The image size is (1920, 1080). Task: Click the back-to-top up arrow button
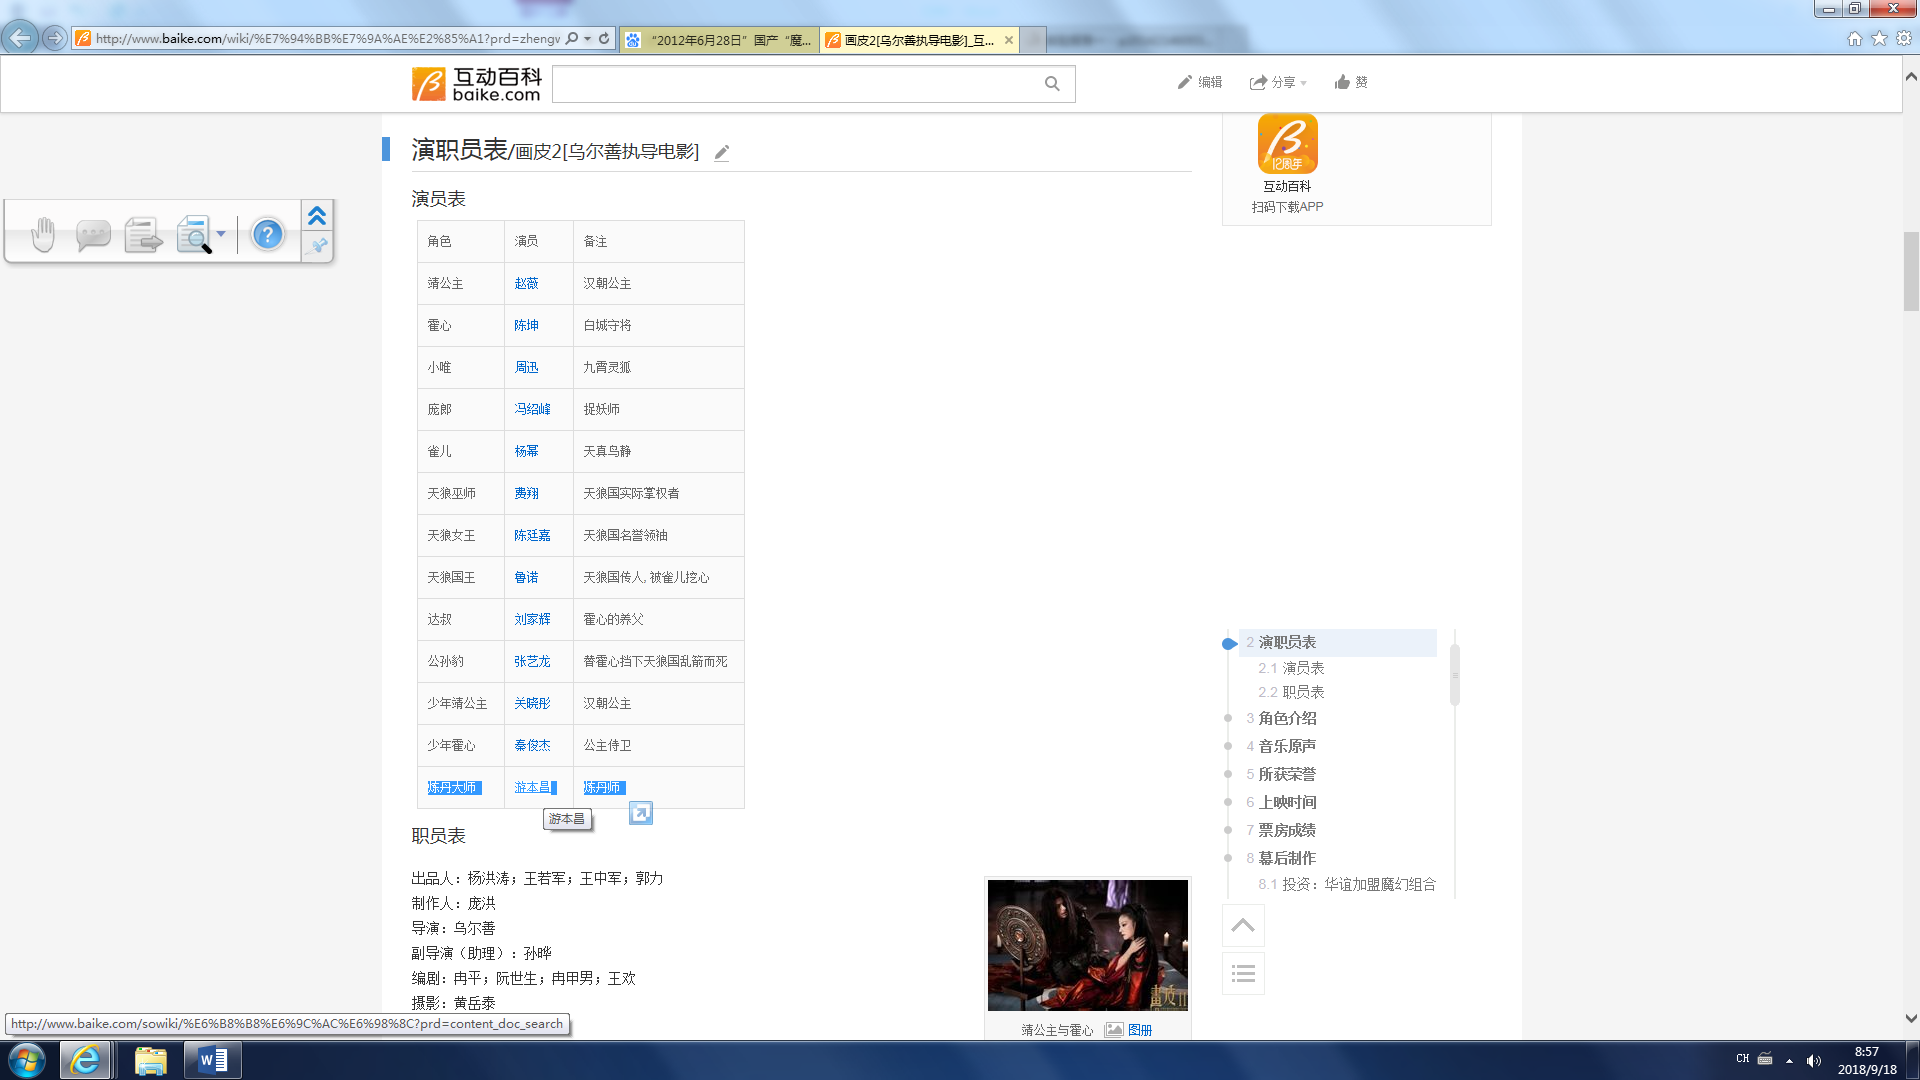[1243, 925]
